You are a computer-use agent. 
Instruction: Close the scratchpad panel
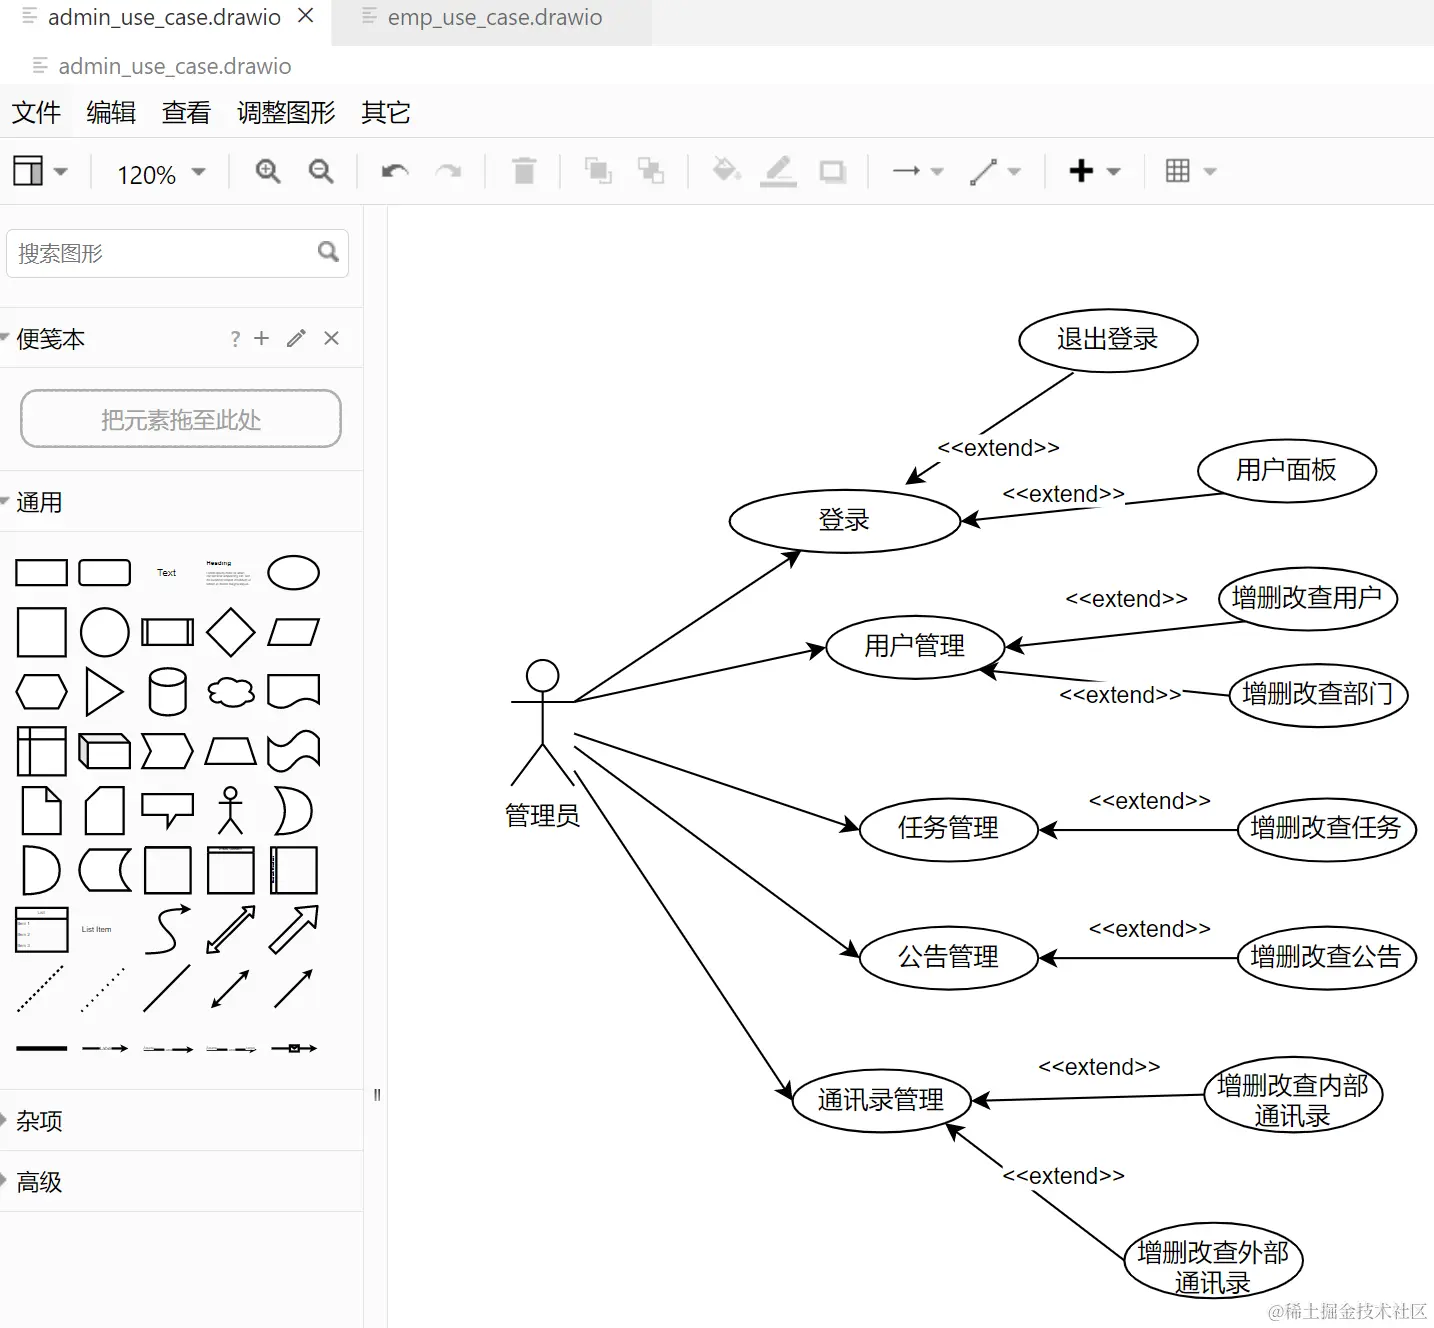click(x=332, y=338)
